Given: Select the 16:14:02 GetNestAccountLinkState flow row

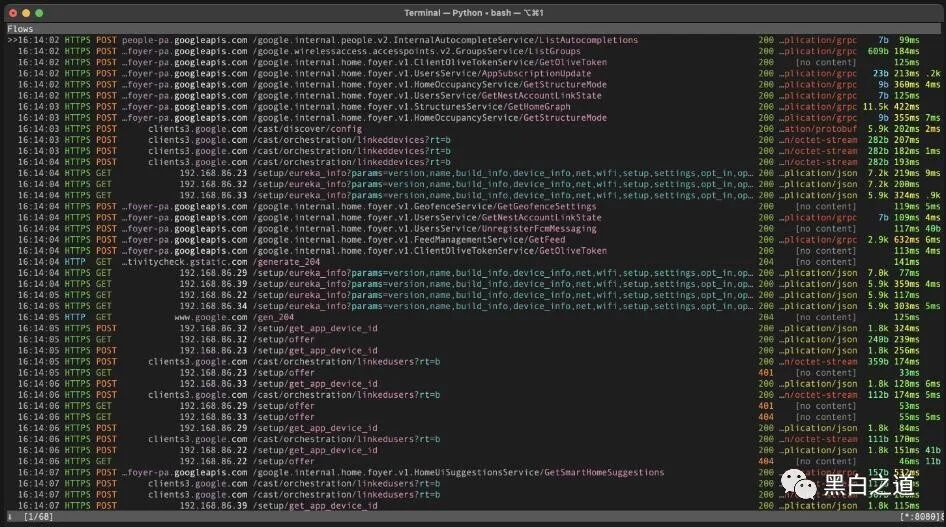Looking at the screenshot, I should (x=473, y=95).
